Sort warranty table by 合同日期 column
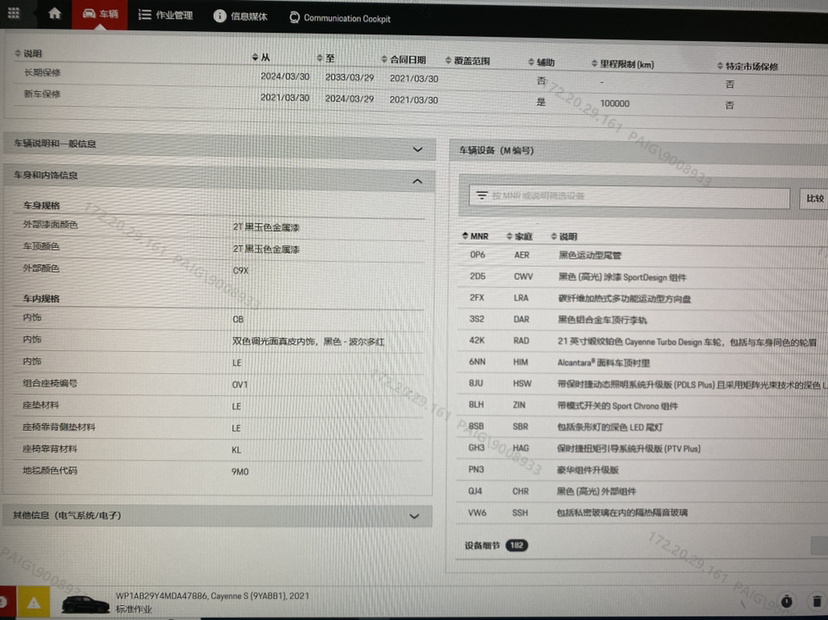This screenshot has width=828, height=620. pyautogui.click(x=403, y=60)
